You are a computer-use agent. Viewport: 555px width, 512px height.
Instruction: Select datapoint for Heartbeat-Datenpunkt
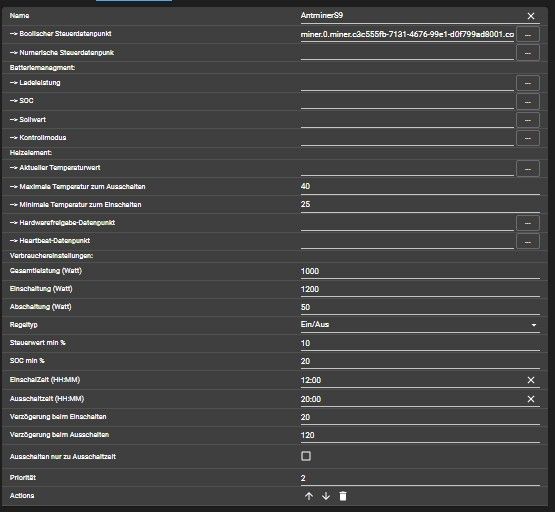pyautogui.click(x=528, y=241)
